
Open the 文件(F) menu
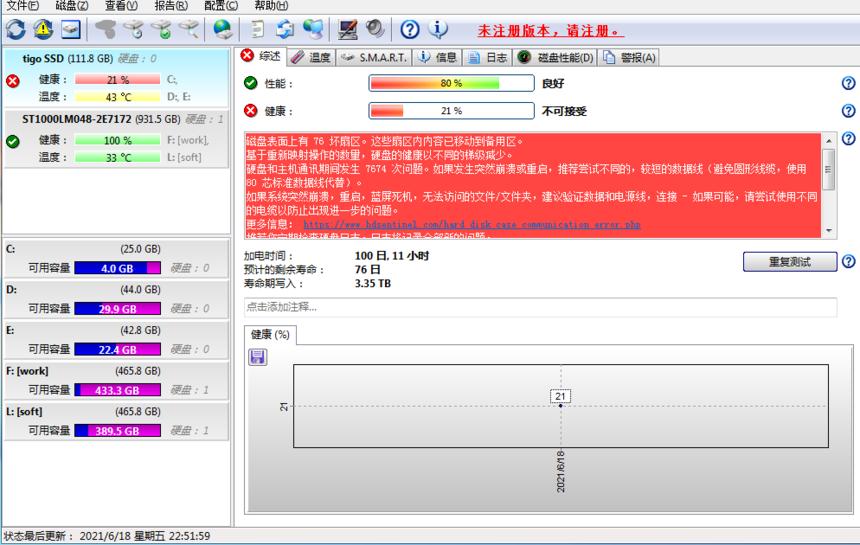click(22, 5)
